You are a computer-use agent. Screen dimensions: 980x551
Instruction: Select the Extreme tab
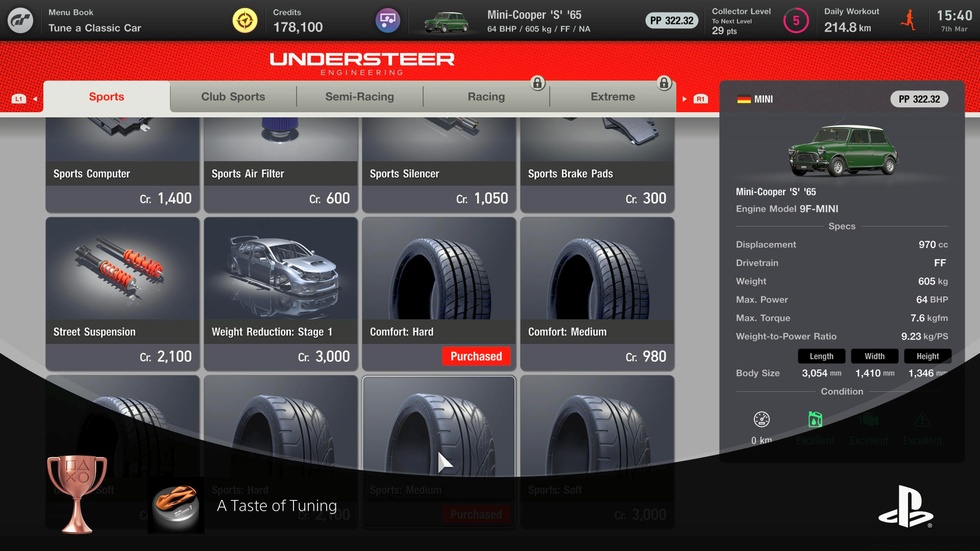pyautogui.click(x=612, y=97)
